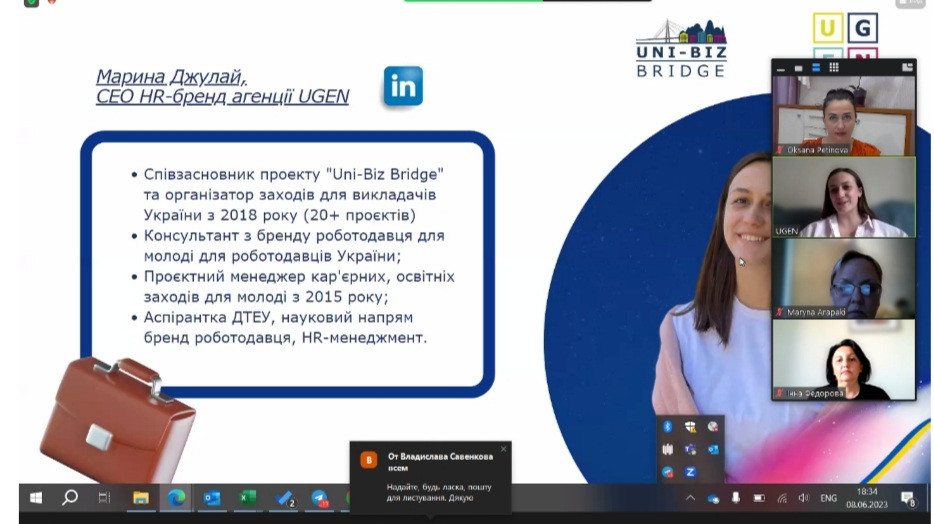Select Інна Федорова video tile

(843, 360)
